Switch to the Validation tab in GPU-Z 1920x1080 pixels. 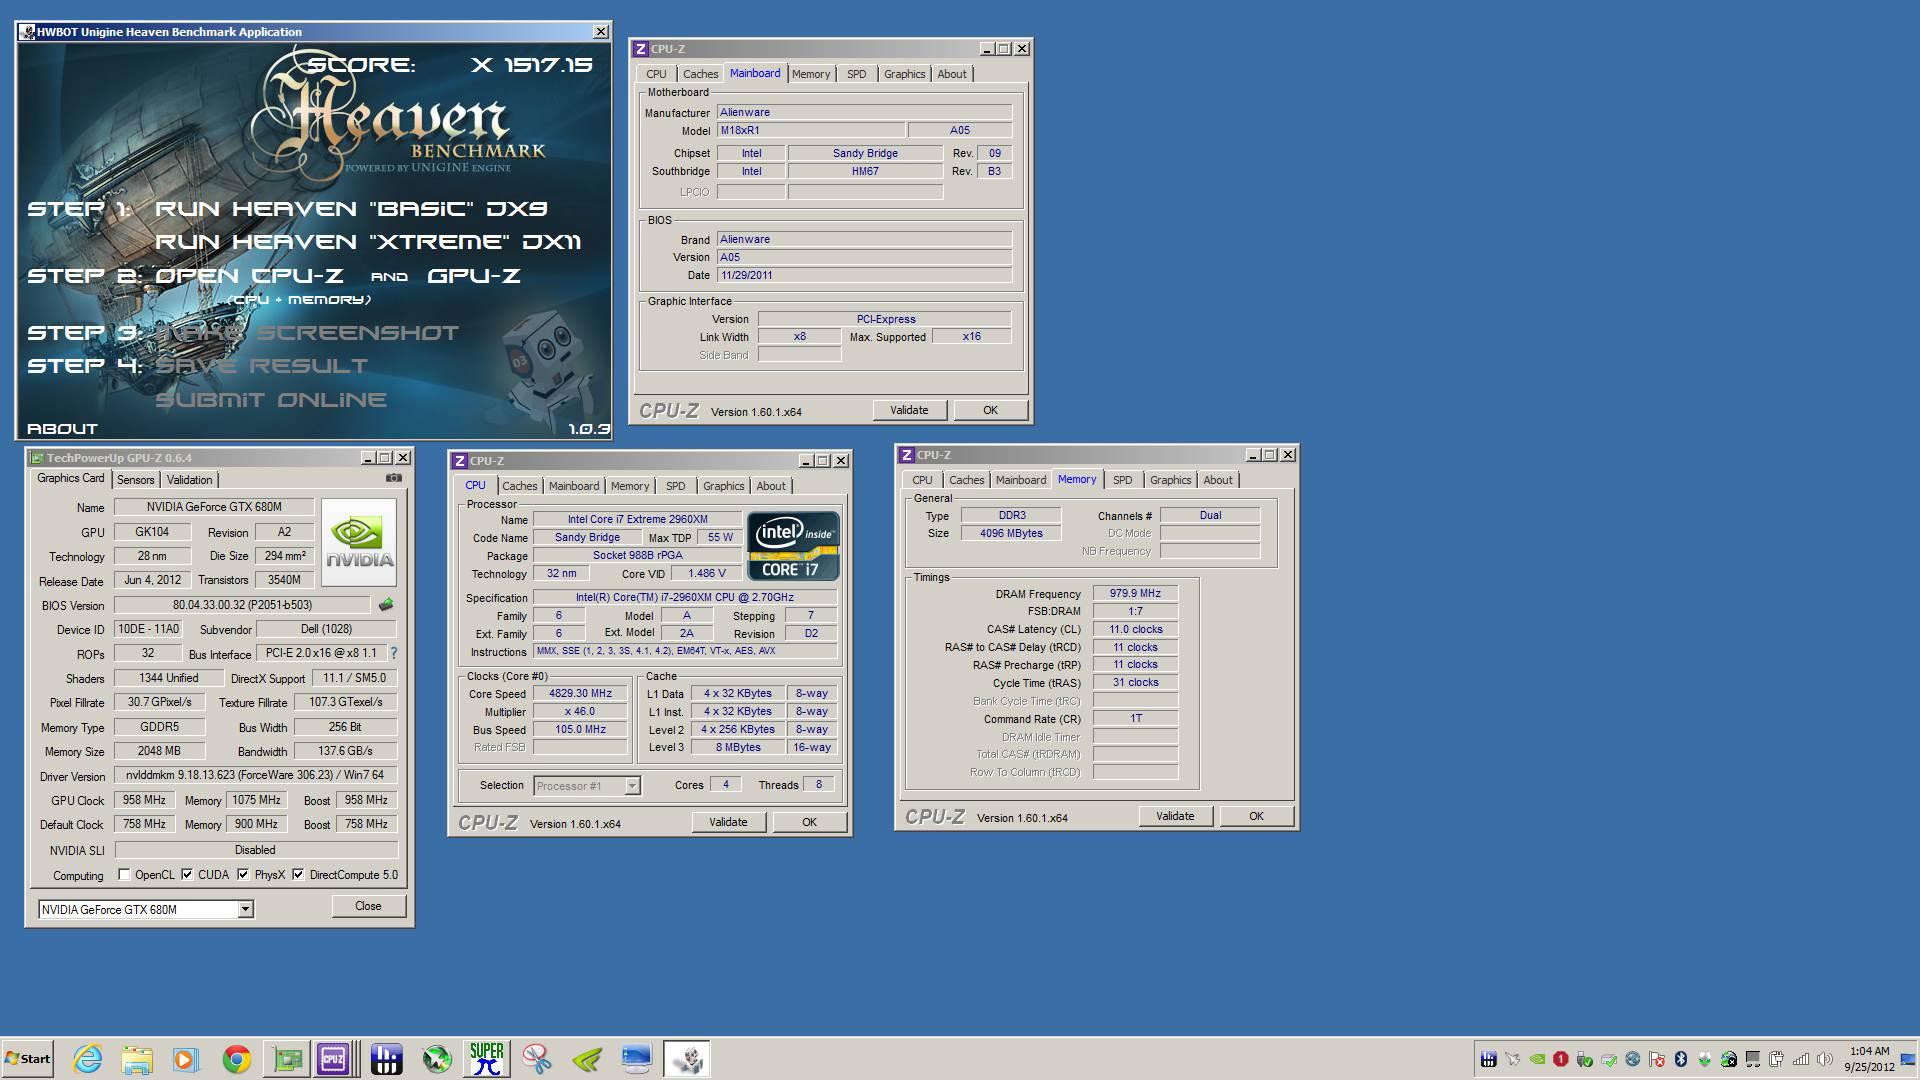(x=189, y=480)
